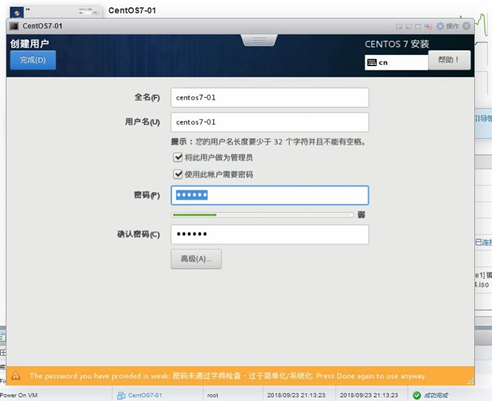The width and height of the screenshot is (492, 401).
Task: Click the username length hint text
Action: coord(269,142)
